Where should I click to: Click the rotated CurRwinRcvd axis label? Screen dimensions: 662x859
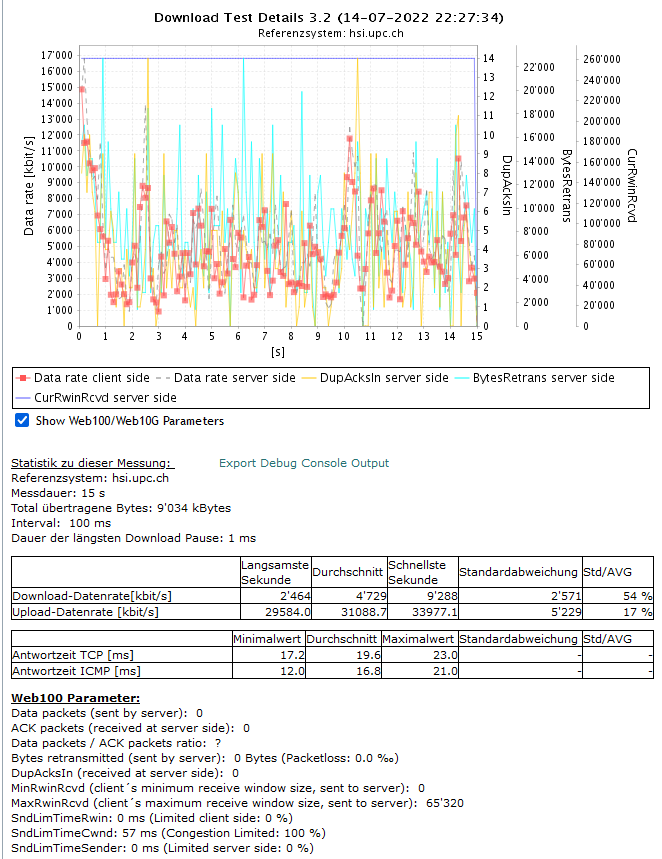[631, 186]
